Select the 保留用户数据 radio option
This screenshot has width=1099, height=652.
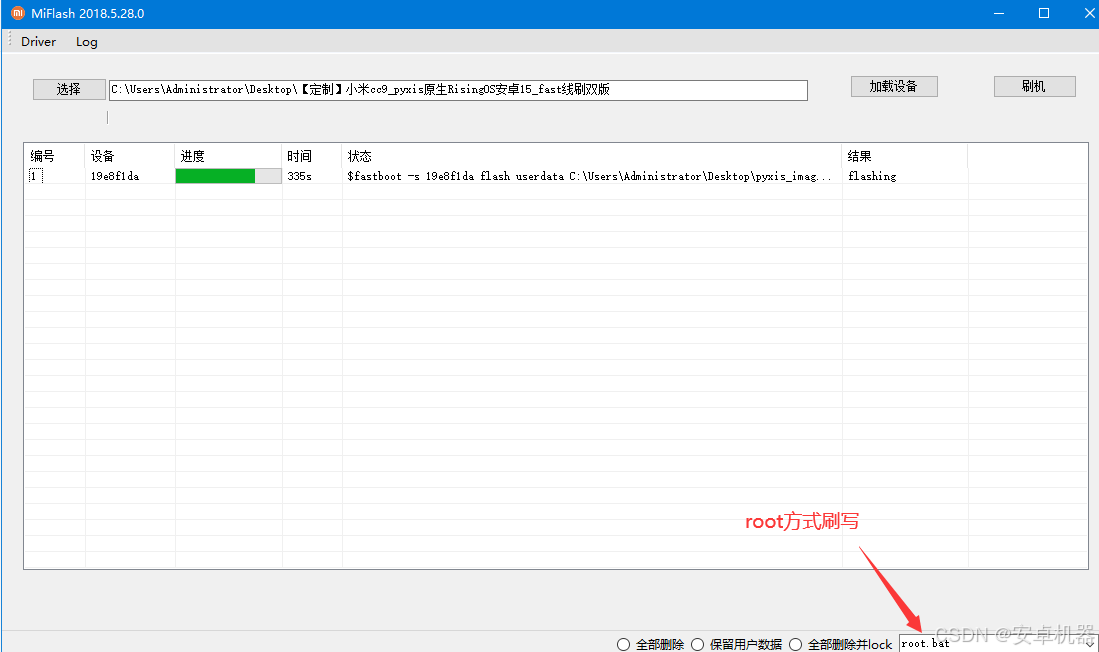[736, 644]
